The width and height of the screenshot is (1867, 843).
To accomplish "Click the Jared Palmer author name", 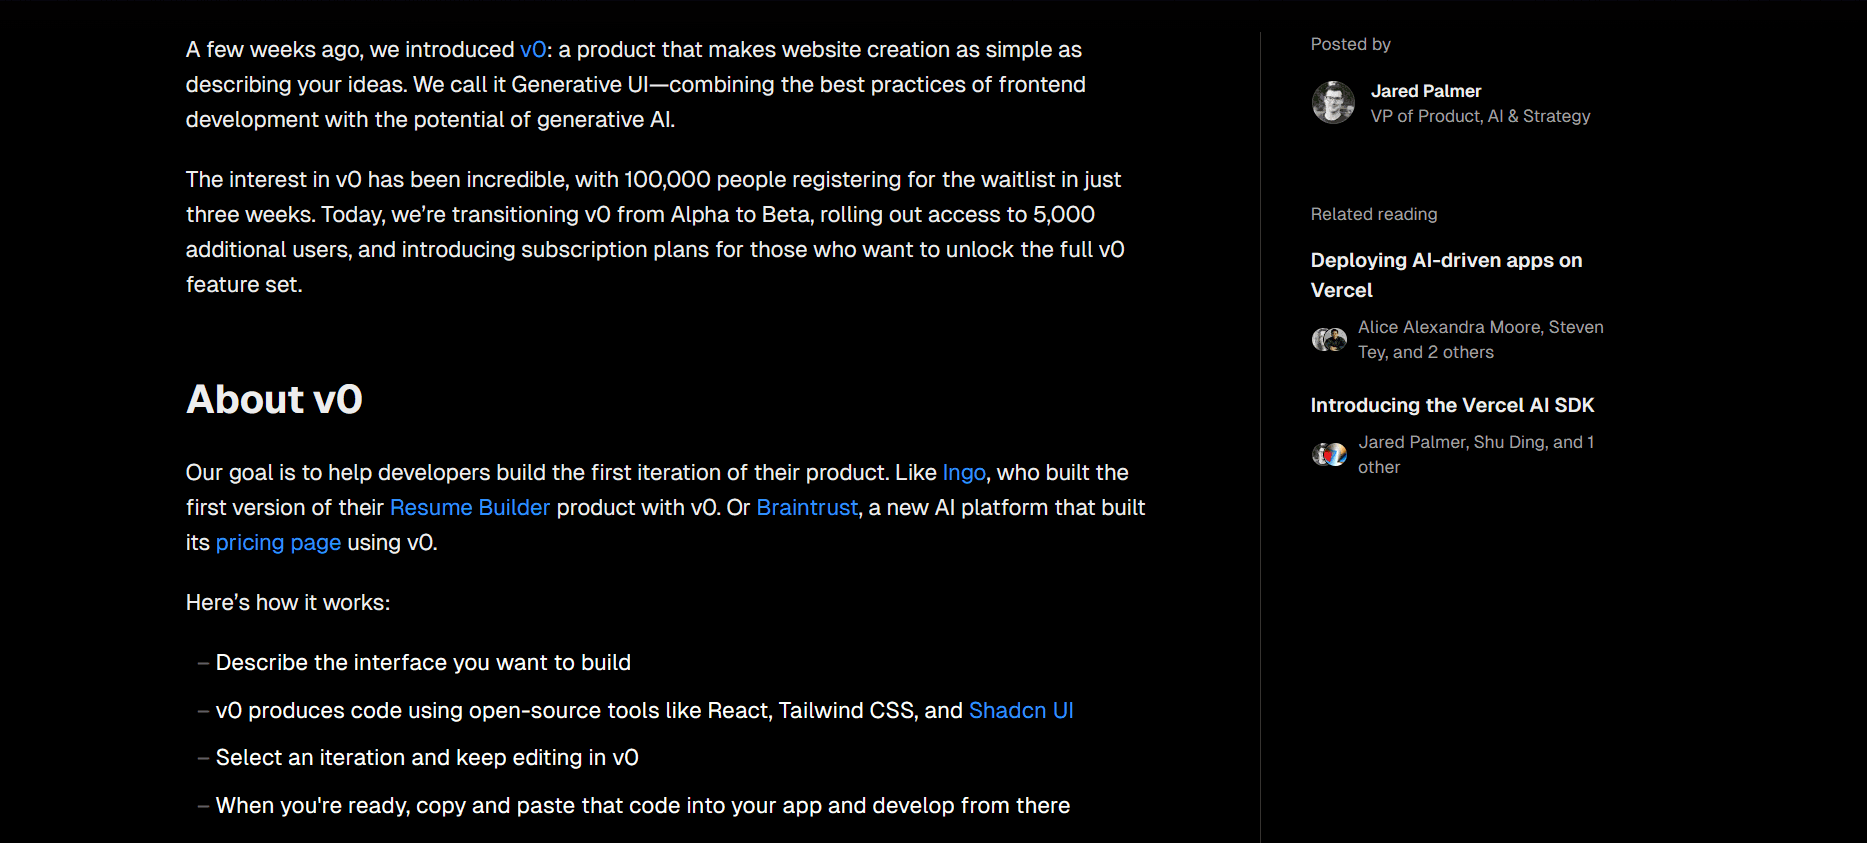I will tap(1425, 91).
